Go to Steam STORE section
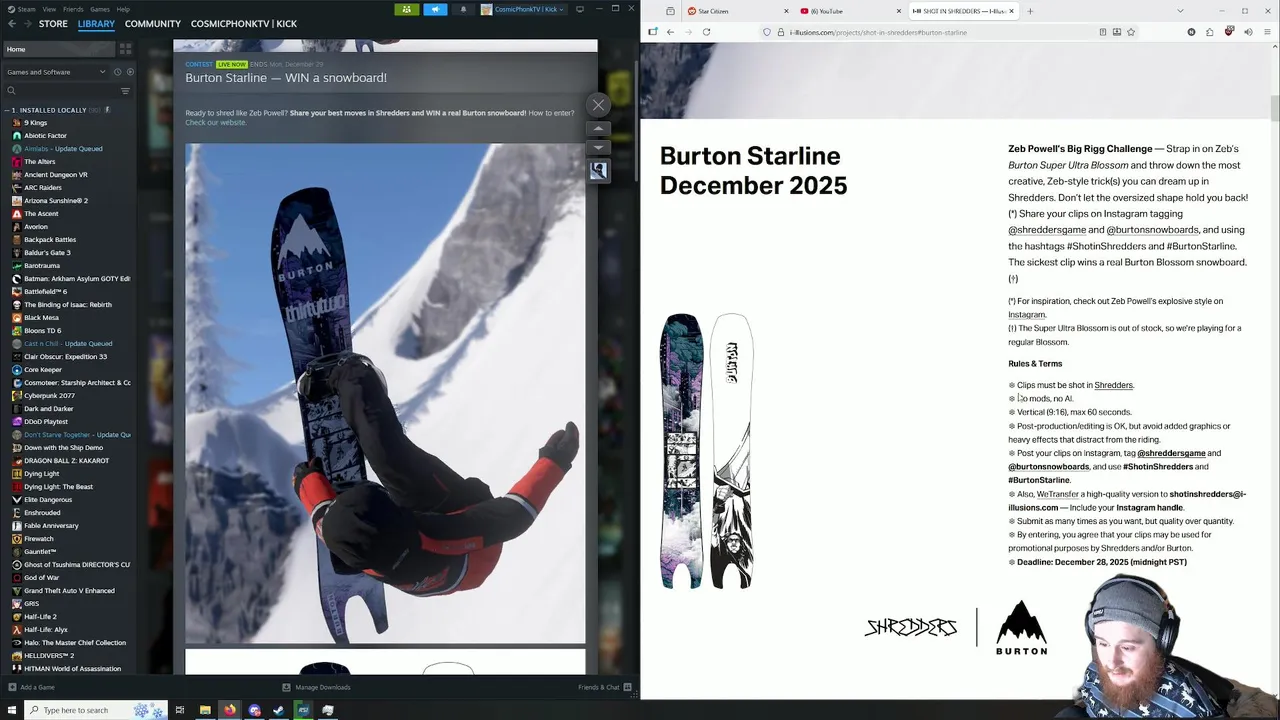 [x=53, y=24]
